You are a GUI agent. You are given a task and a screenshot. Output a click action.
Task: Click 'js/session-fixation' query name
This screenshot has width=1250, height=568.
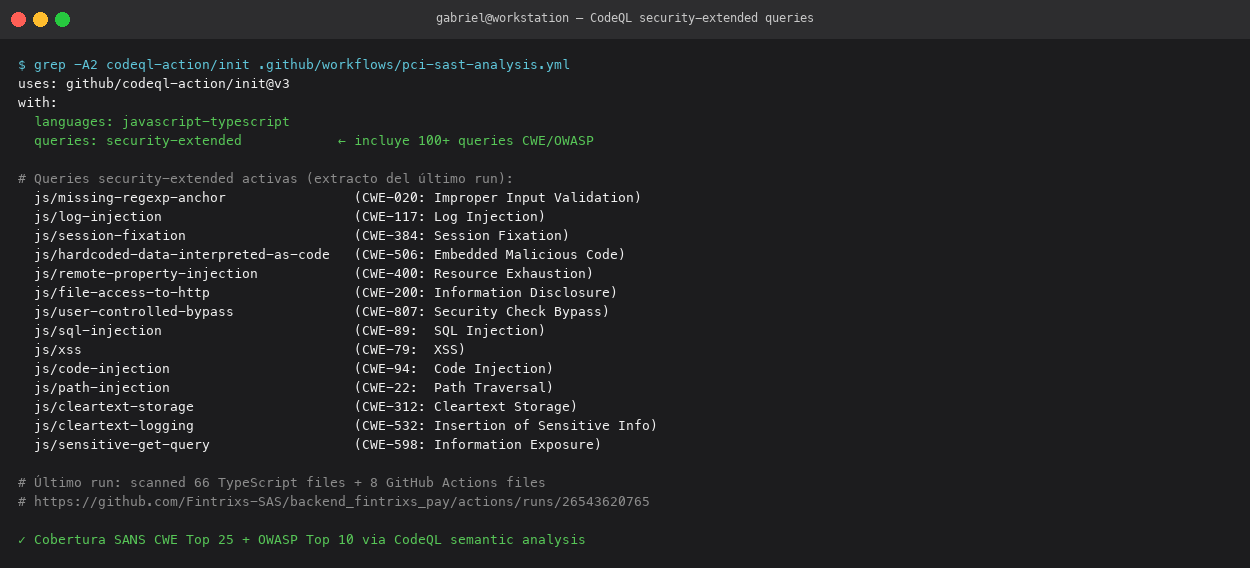coord(110,236)
